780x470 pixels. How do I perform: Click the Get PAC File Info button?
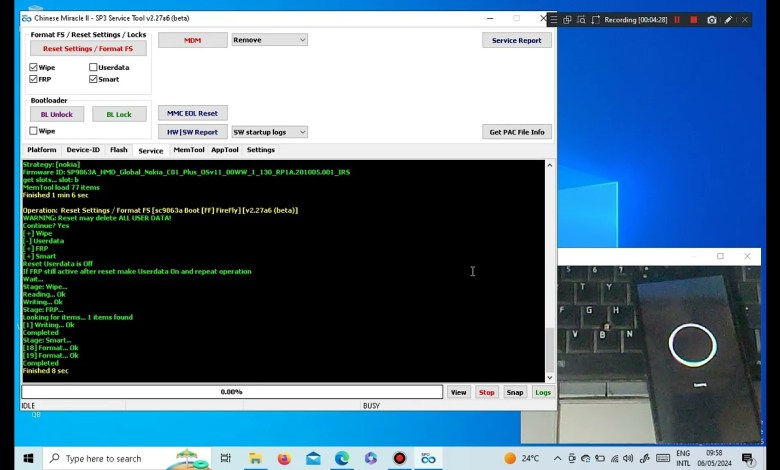coord(516,132)
